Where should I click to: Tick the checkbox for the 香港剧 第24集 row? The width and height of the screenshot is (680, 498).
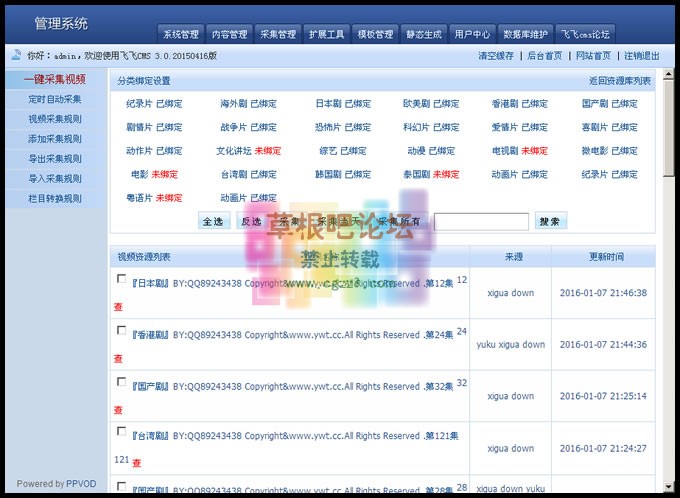(122, 330)
